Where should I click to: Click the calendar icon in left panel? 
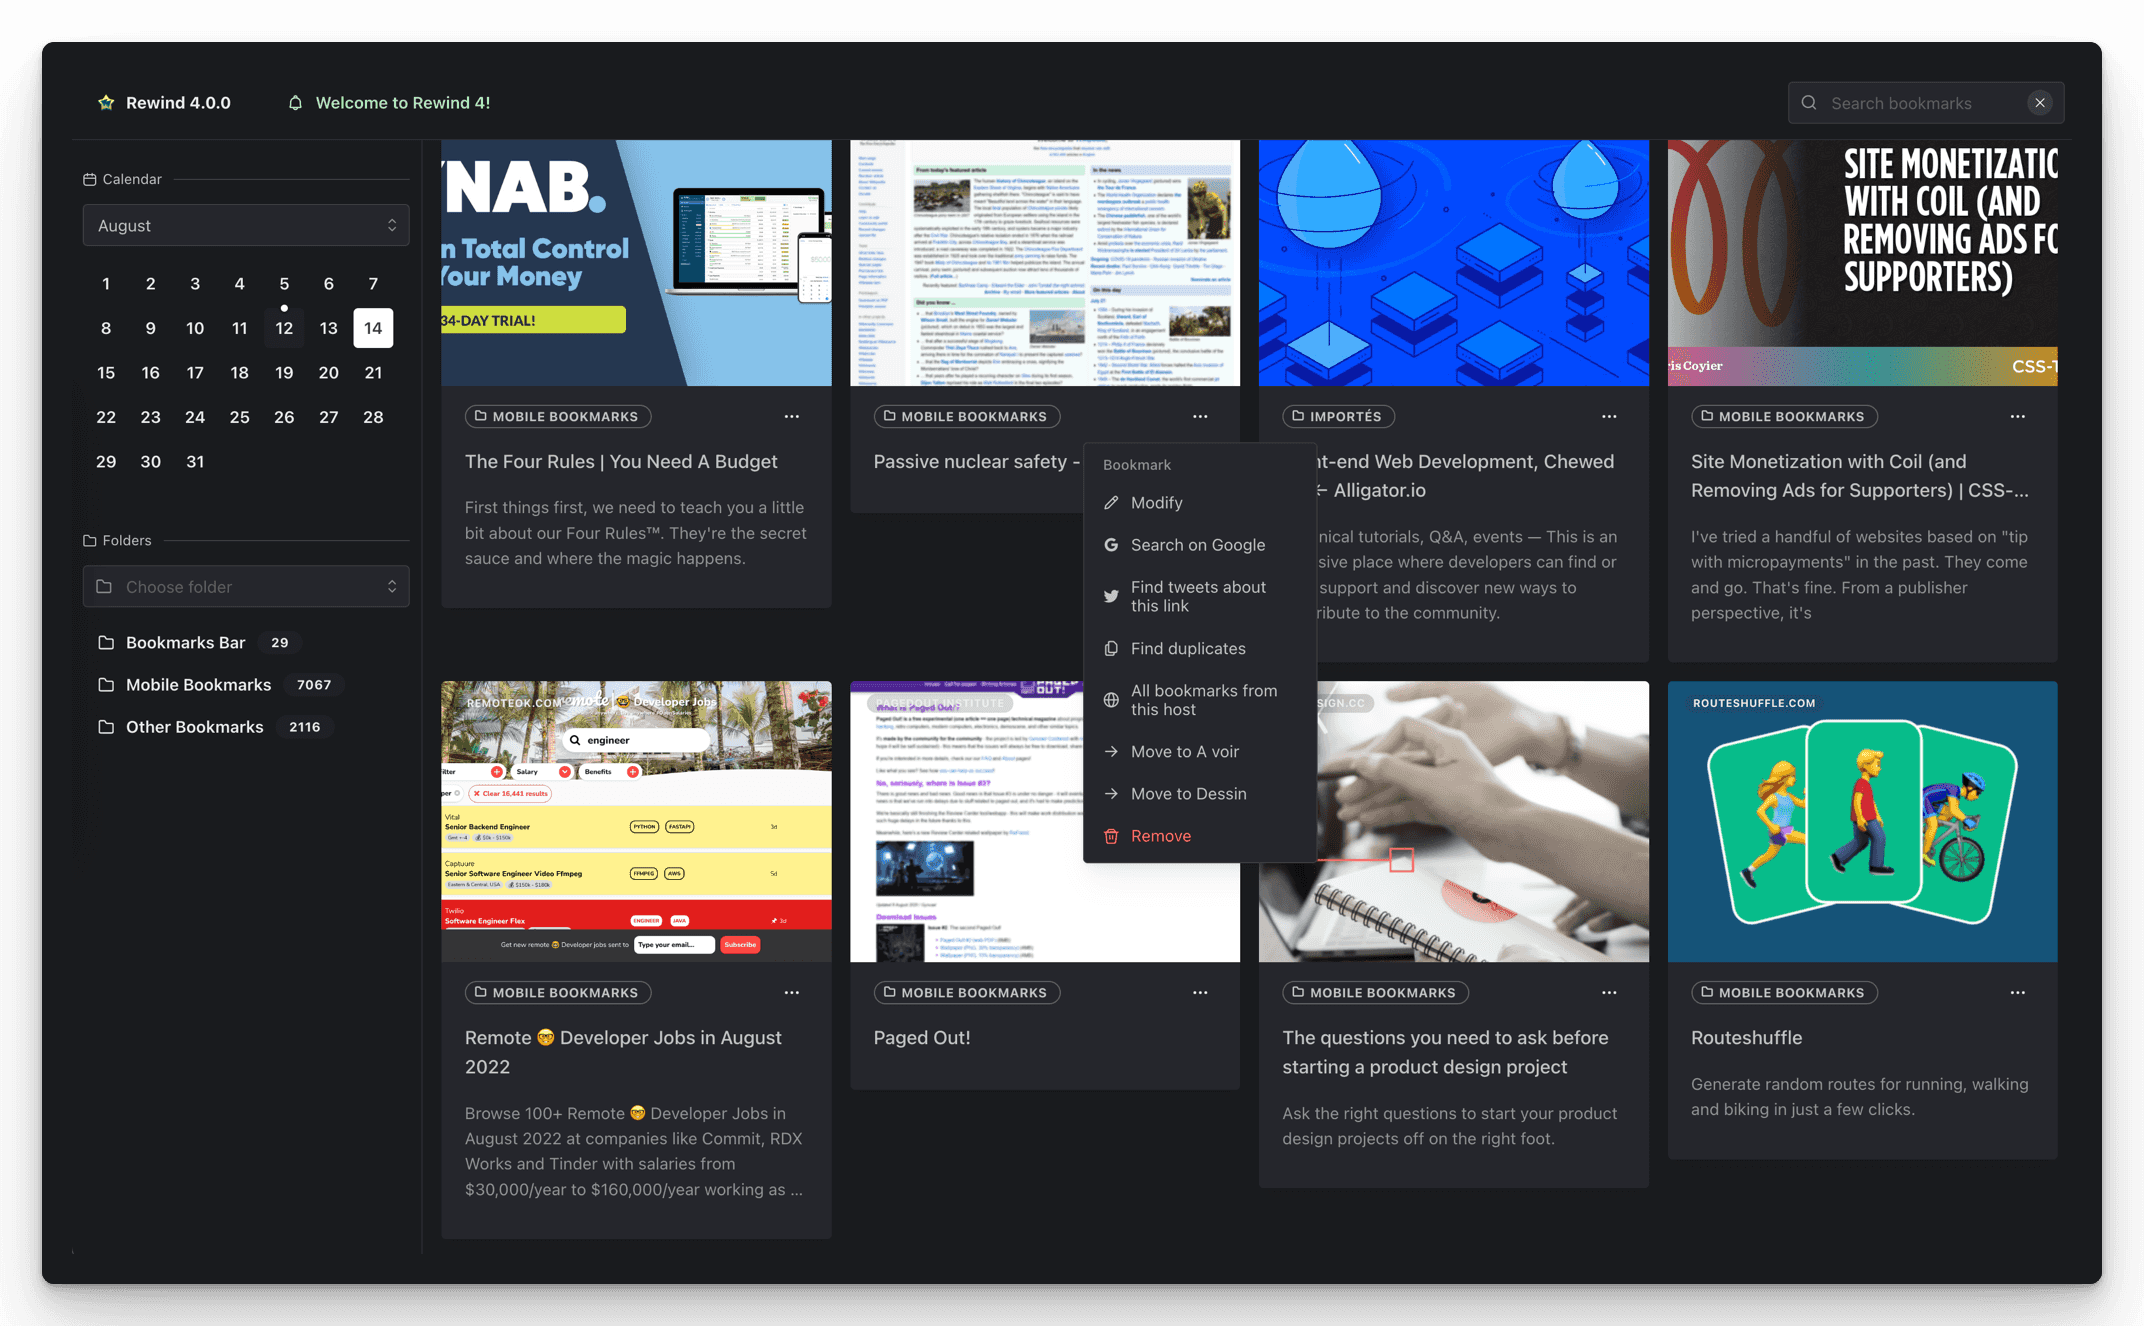point(89,178)
